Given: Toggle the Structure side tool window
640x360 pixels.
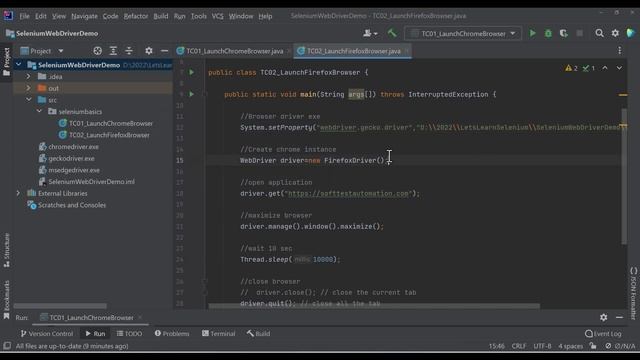Looking at the screenshot, I should [x=7, y=250].
